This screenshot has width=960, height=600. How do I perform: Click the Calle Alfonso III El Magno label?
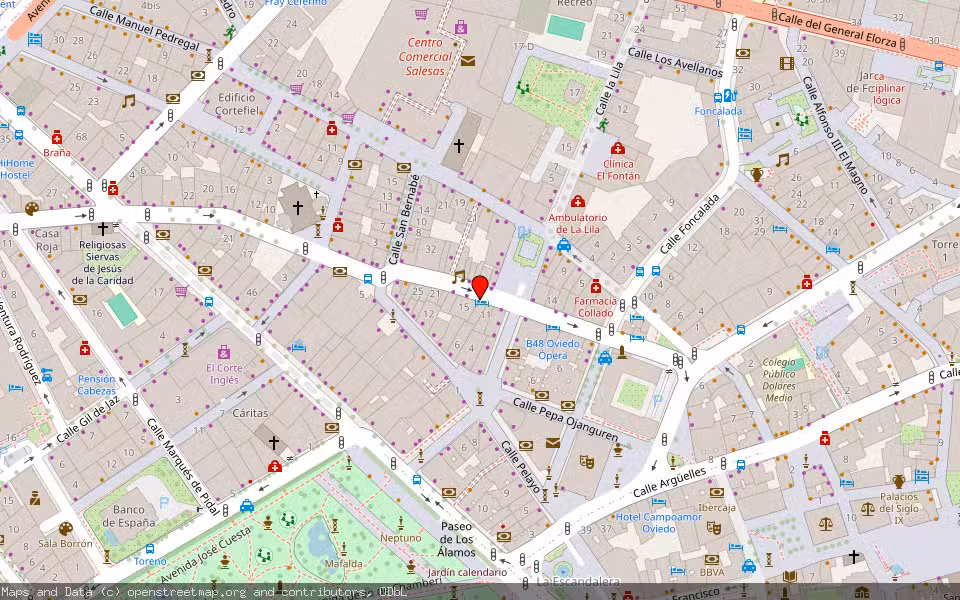tap(836, 135)
